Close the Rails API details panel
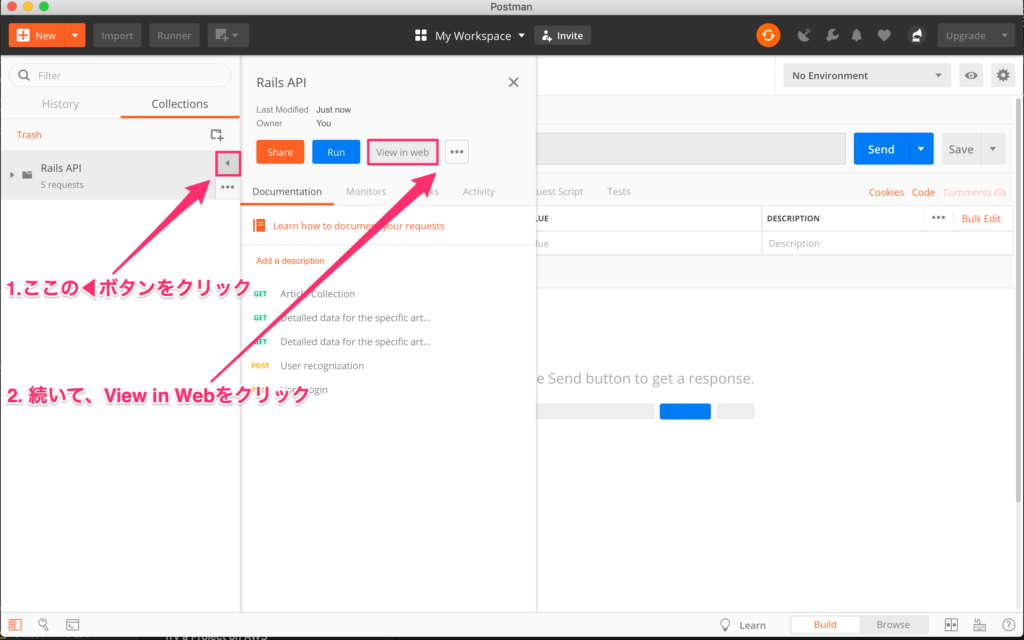 (x=513, y=82)
